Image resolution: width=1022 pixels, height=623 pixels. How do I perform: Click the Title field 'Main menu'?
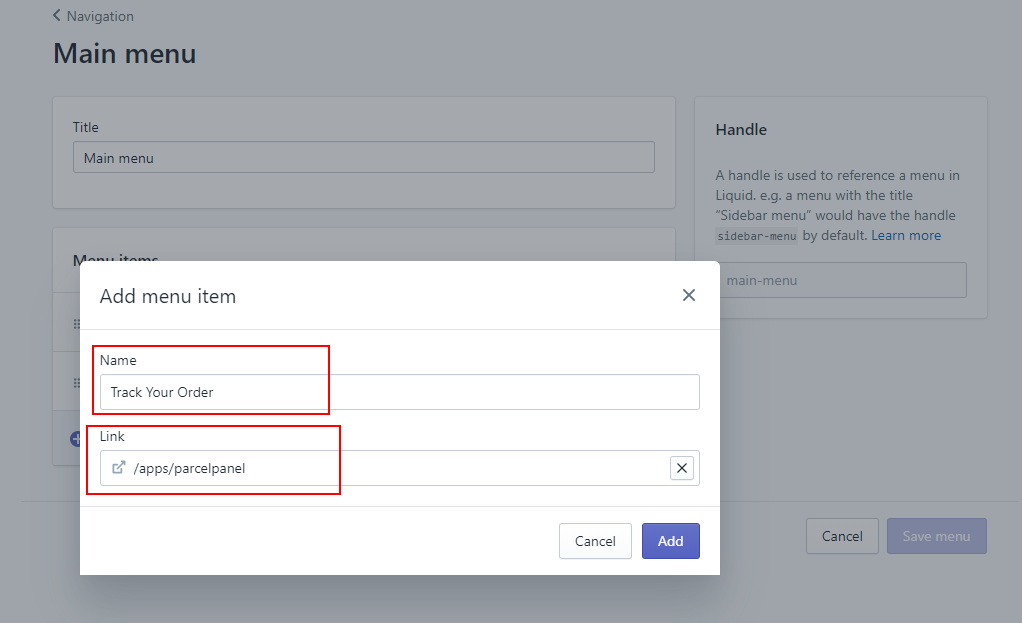(364, 158)
